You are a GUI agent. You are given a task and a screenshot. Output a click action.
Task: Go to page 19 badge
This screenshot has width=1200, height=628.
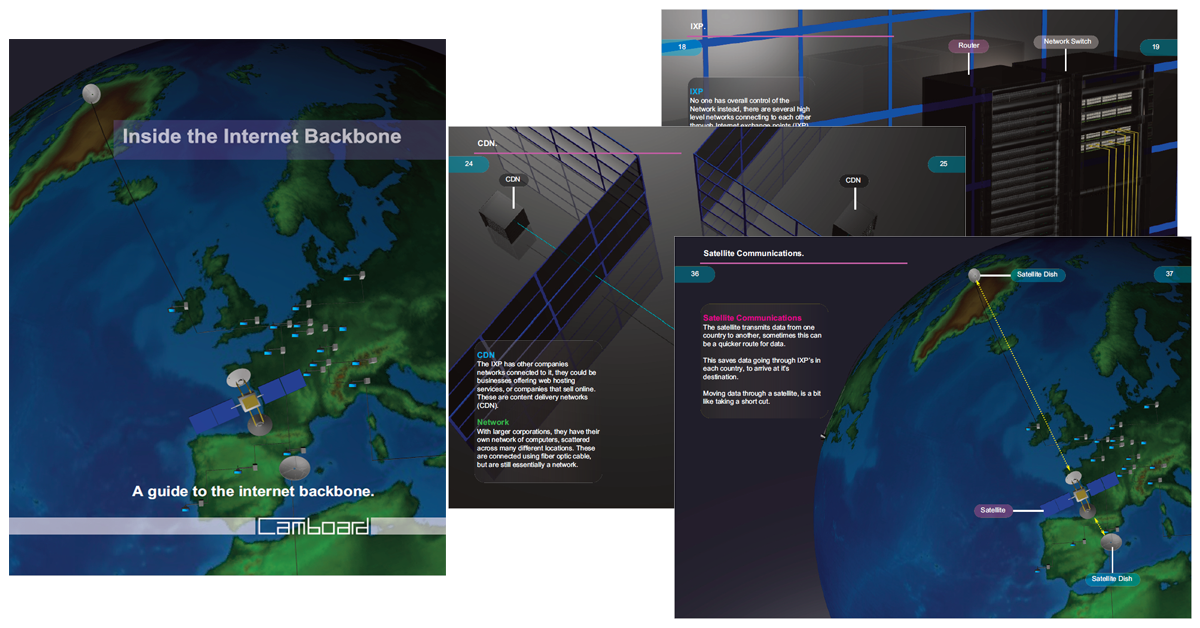(x=1159, y=47)
